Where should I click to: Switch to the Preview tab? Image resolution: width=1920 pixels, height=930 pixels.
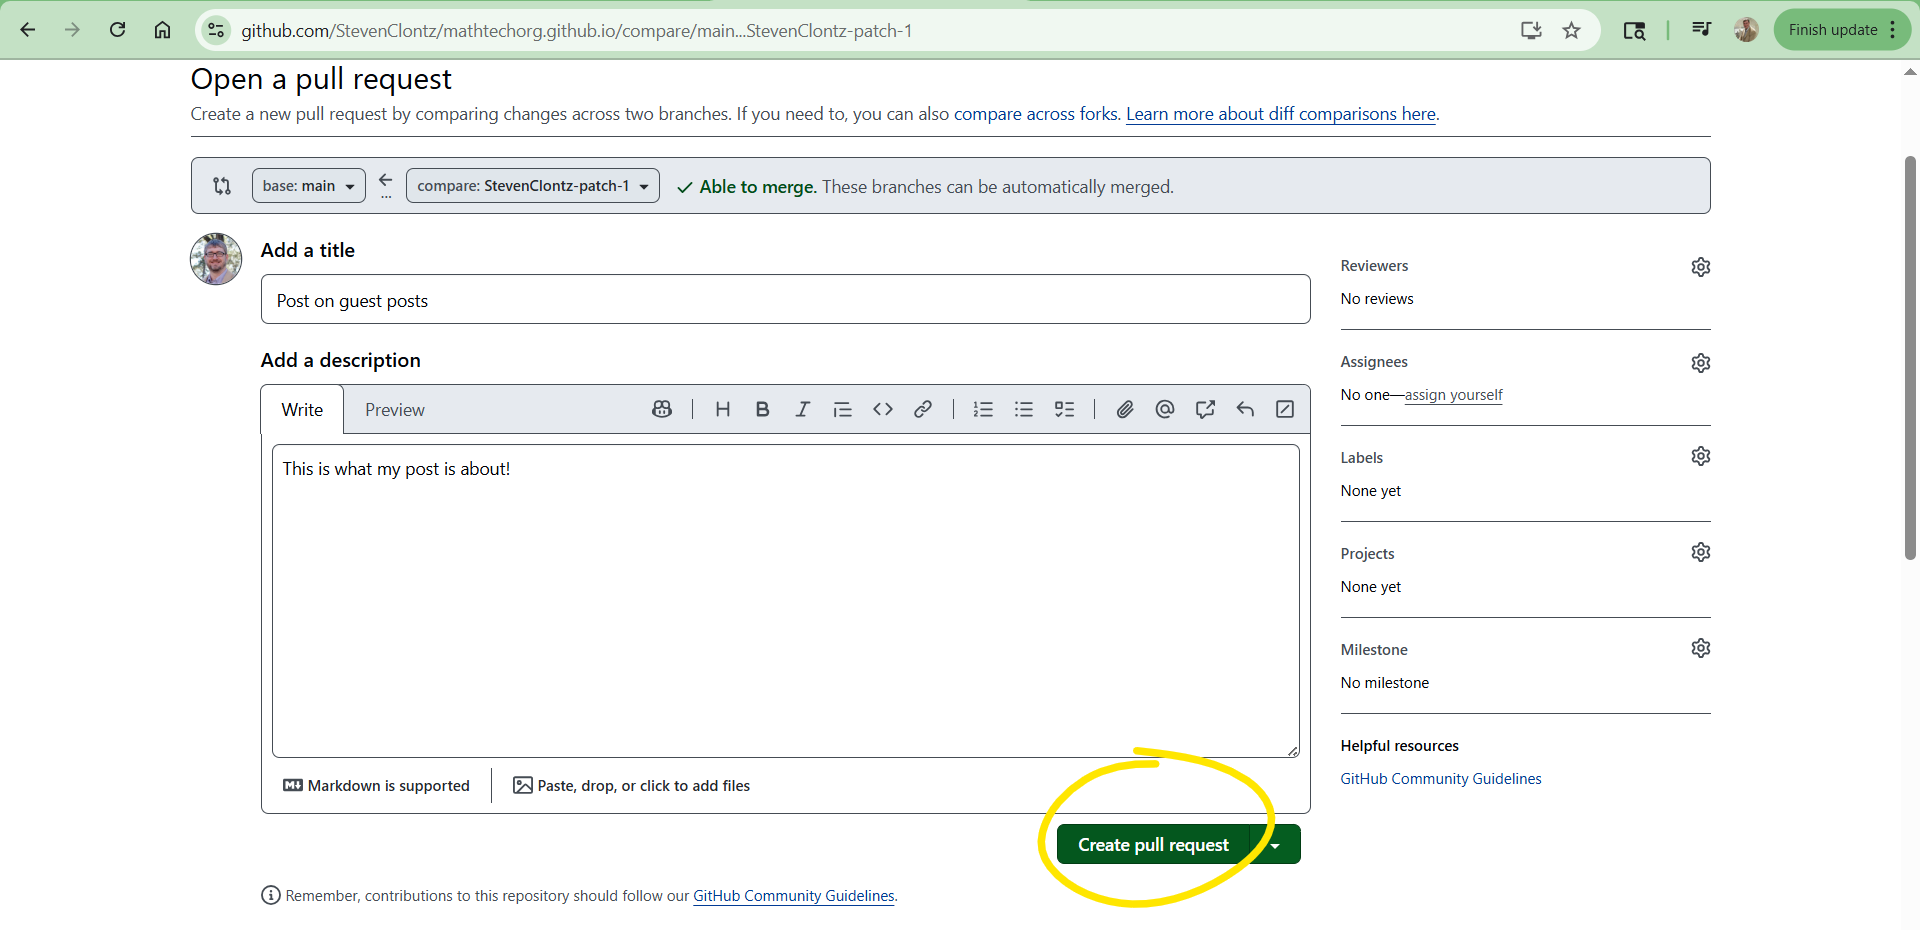pyautogui.click(x=394, y=410)
